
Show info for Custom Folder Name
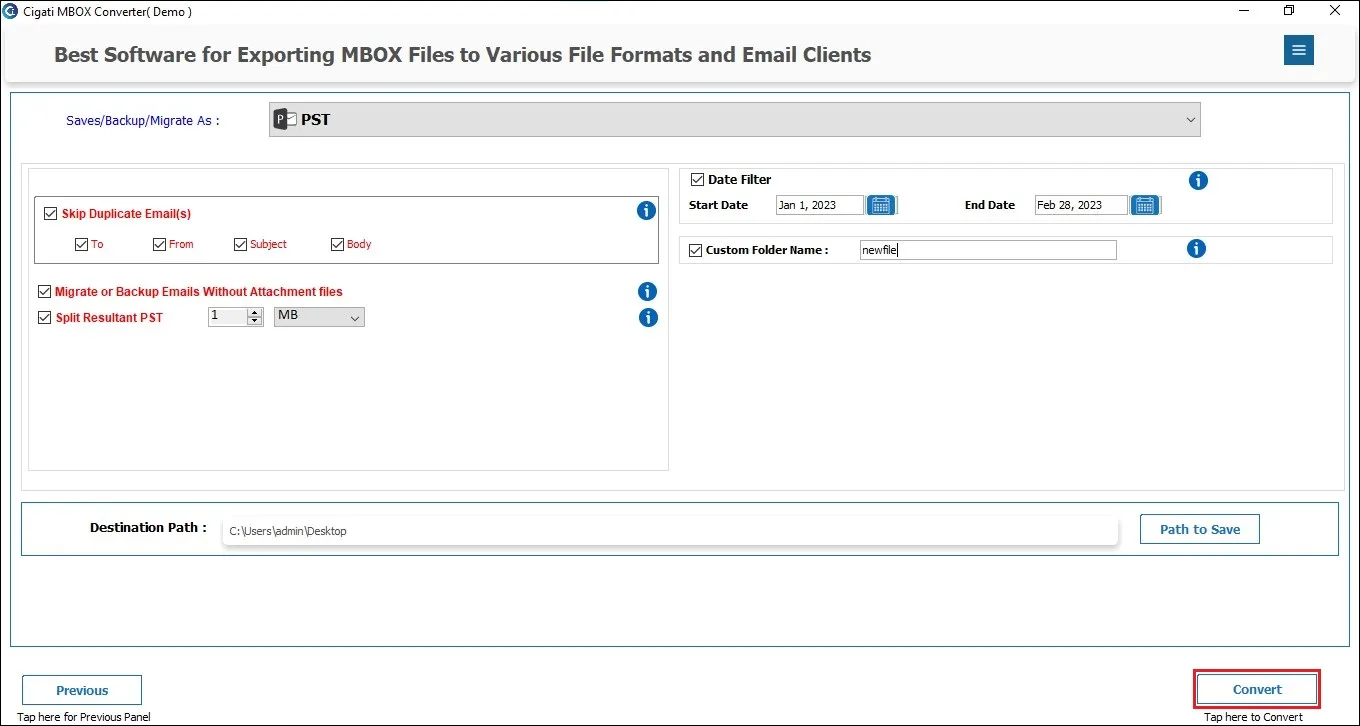[1196, 249]
